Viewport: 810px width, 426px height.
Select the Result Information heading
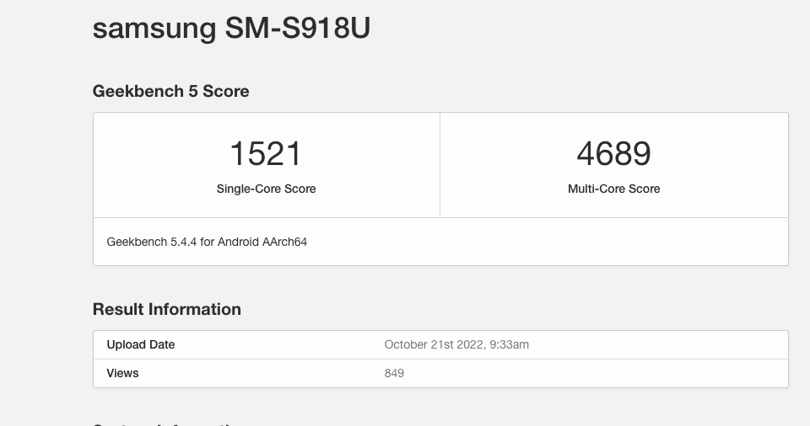[x=167, y=309]
